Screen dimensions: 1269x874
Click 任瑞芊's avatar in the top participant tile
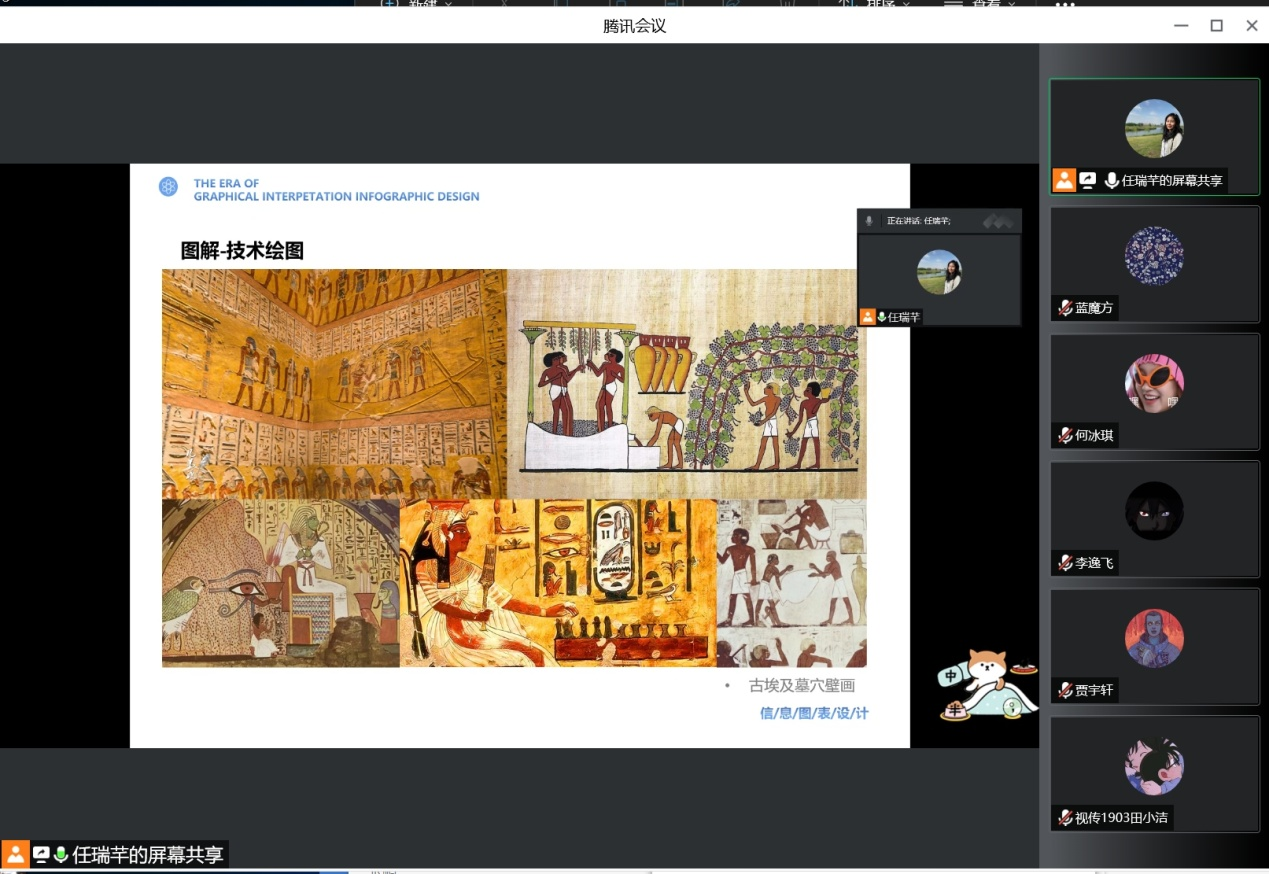1154,128
